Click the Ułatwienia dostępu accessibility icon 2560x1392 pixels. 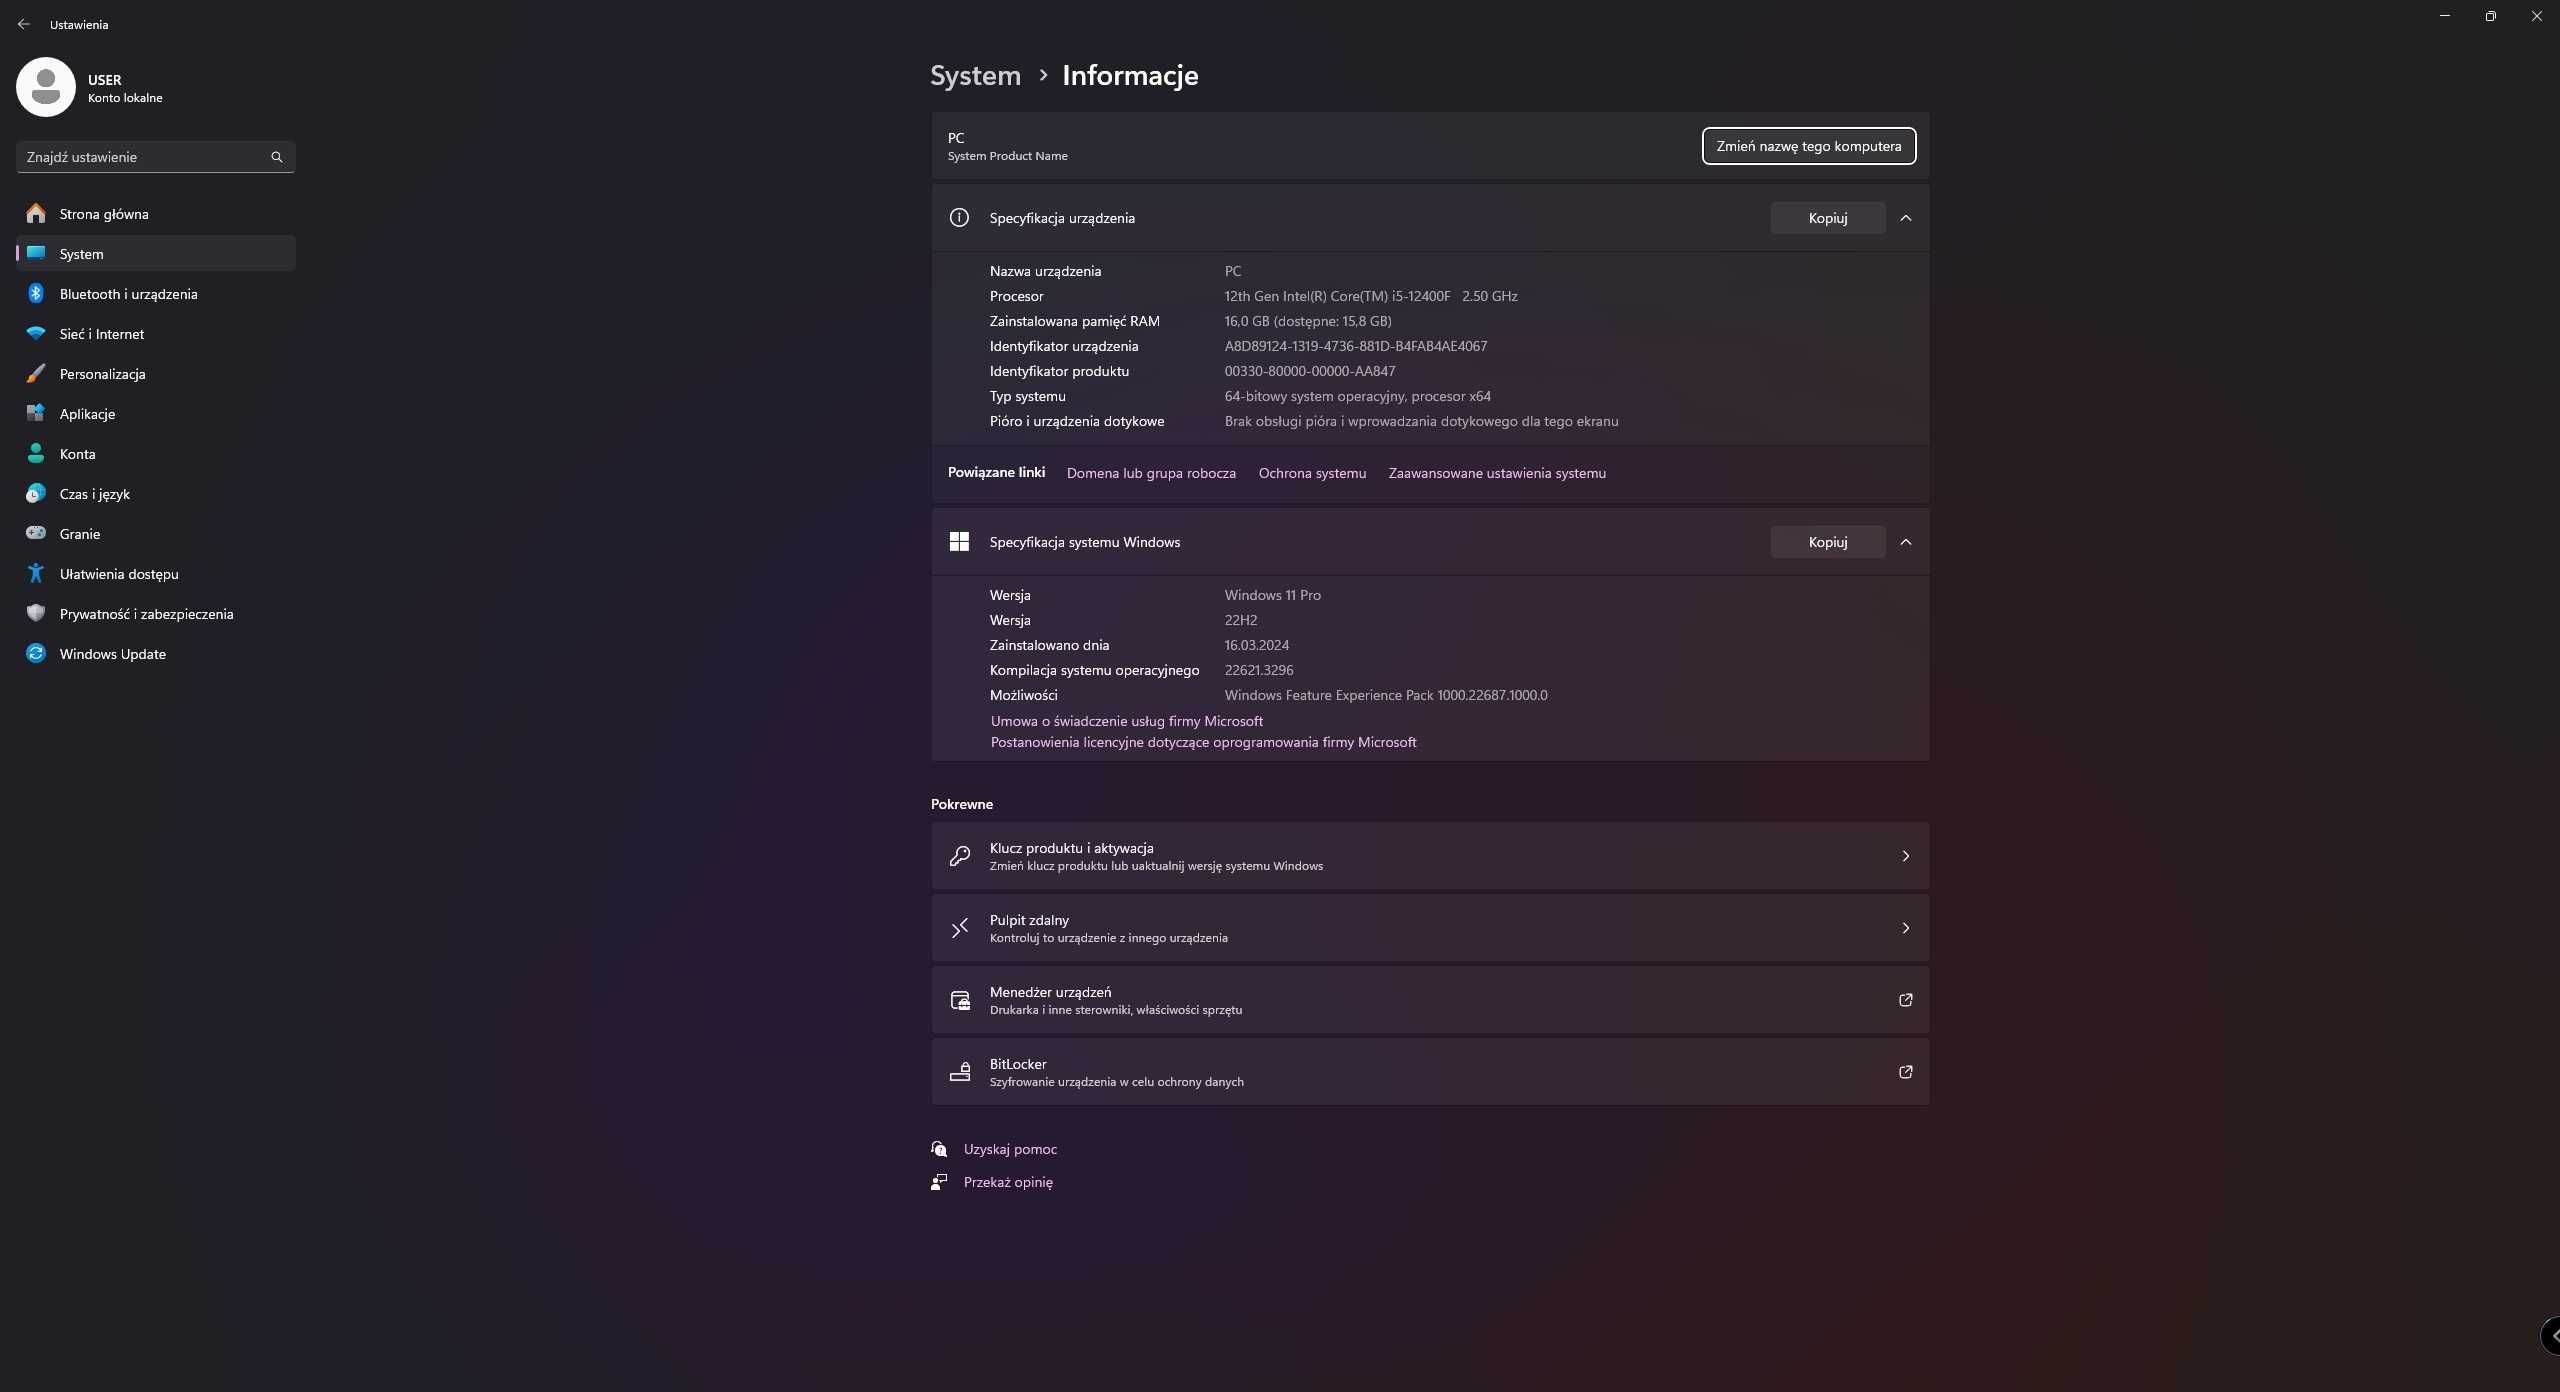tap(36, 573)
